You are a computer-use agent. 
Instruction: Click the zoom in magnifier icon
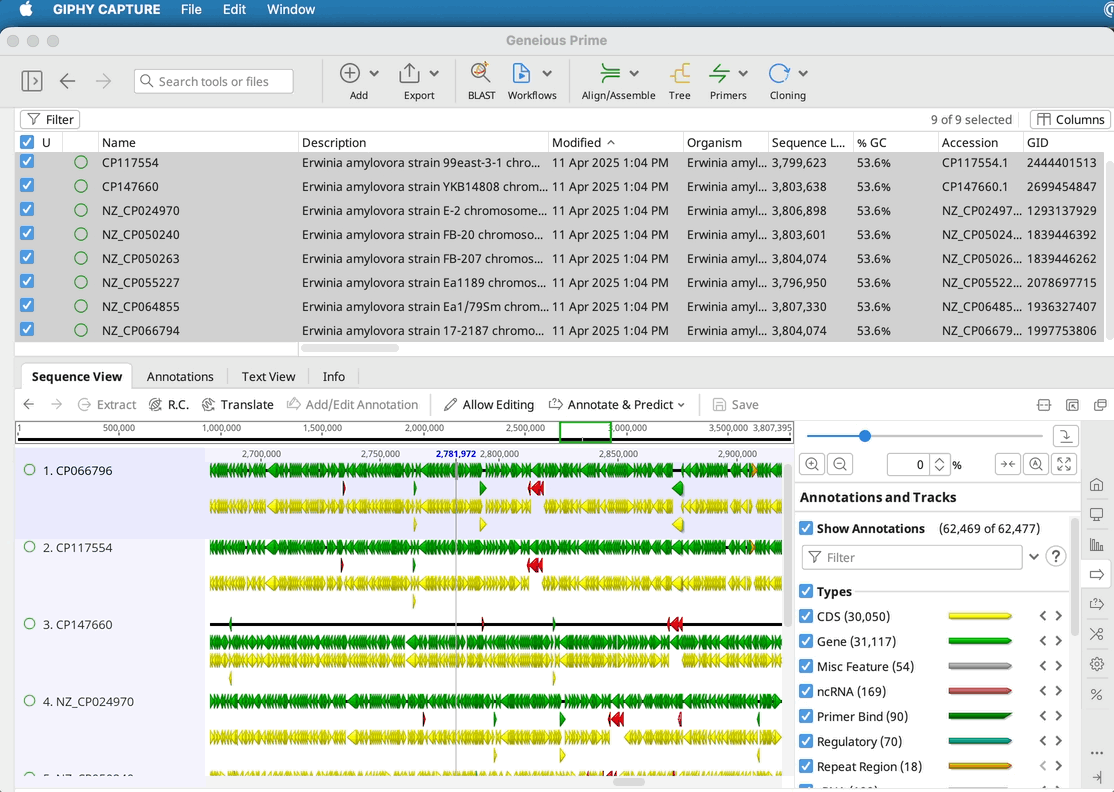812,464
